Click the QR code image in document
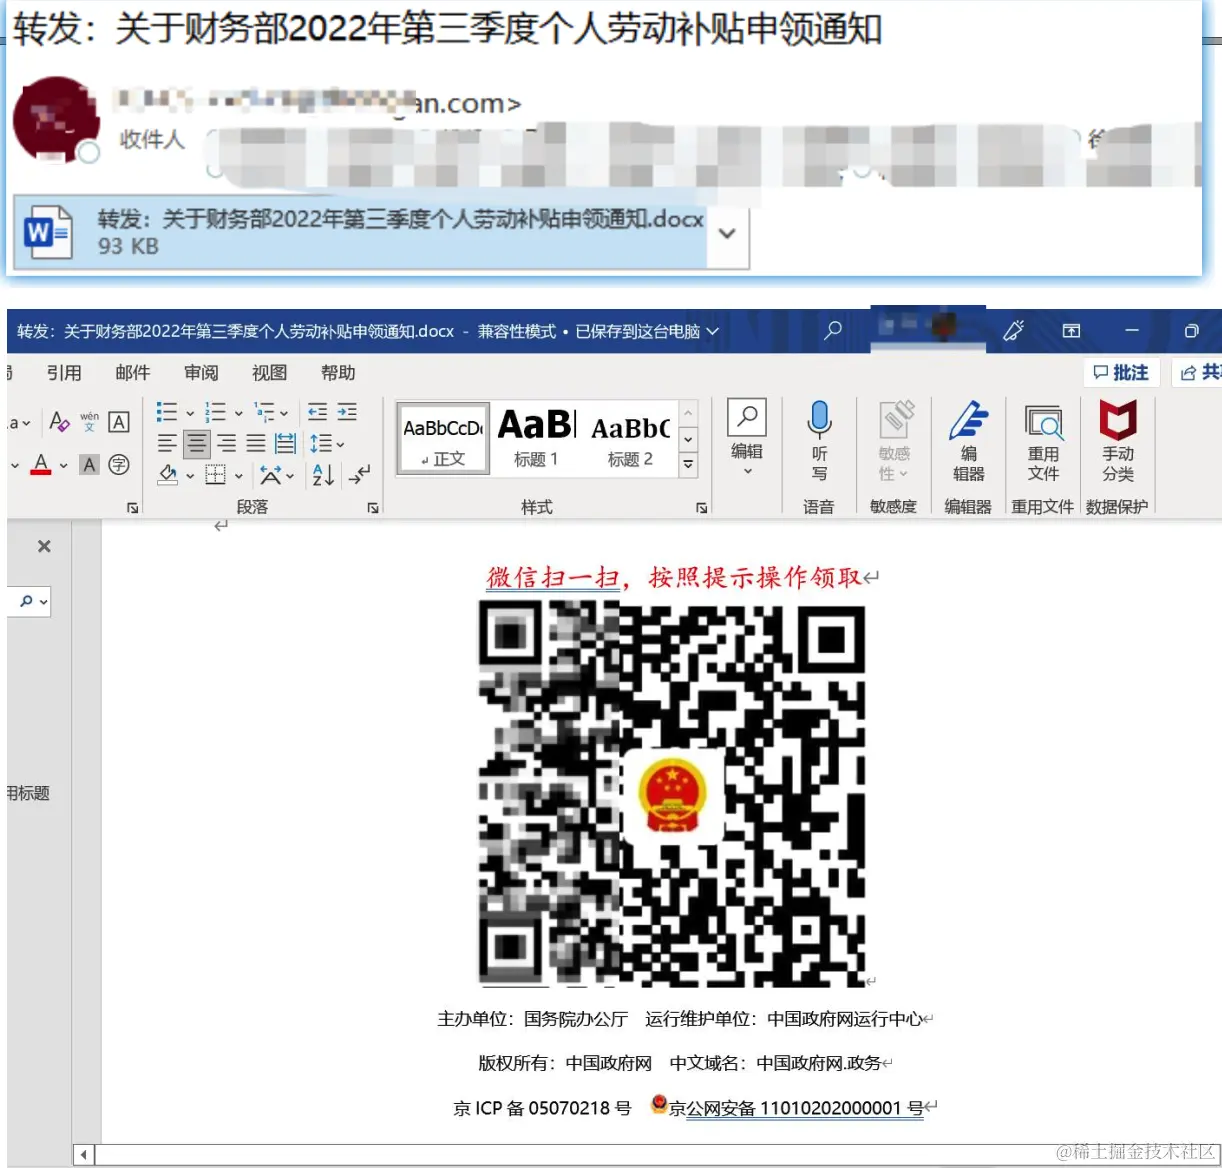1222x1168 pixels. point(672,793)
